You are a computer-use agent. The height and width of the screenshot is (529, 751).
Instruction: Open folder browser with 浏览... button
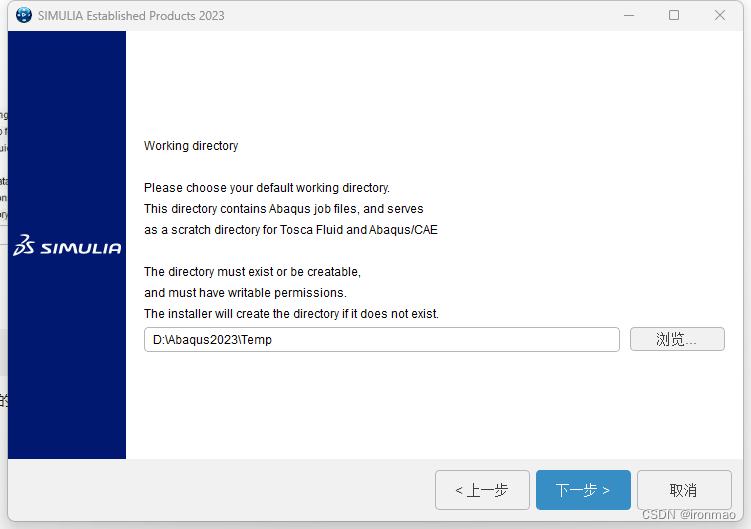(x=677, y=339)
